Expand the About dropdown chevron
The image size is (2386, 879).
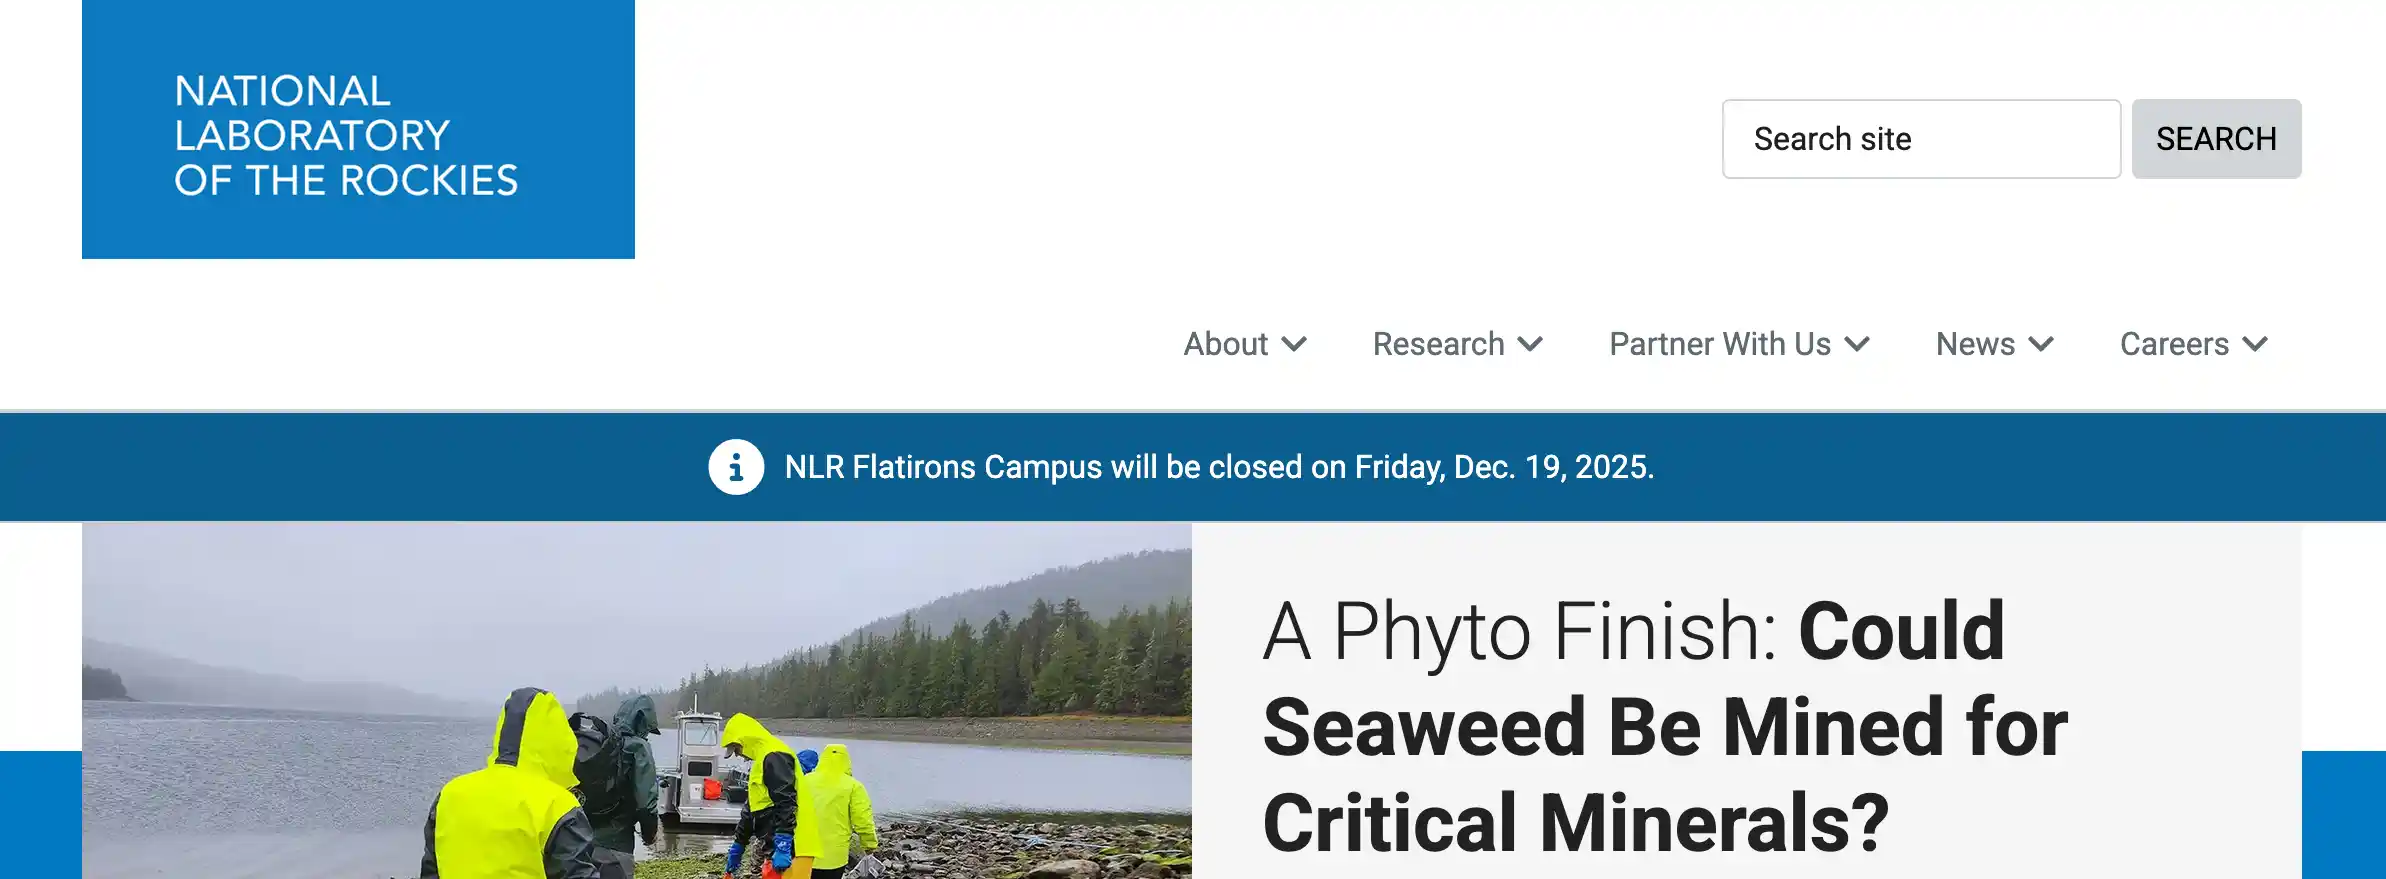(1296, 345)
